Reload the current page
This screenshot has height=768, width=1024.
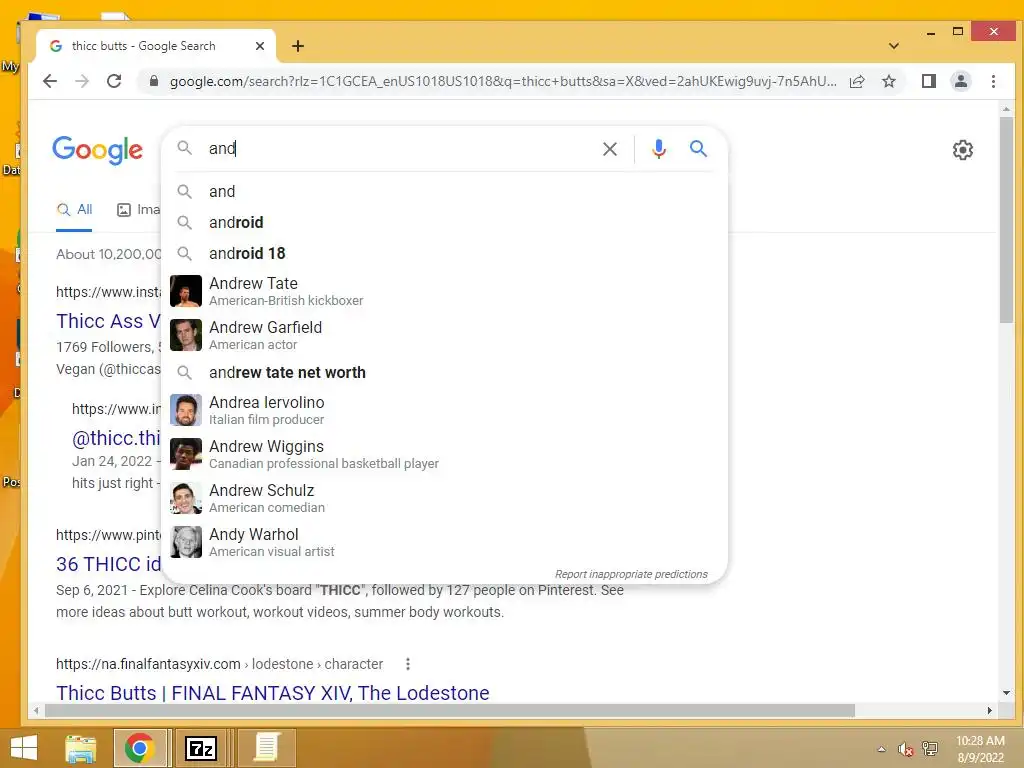[114, 81]
